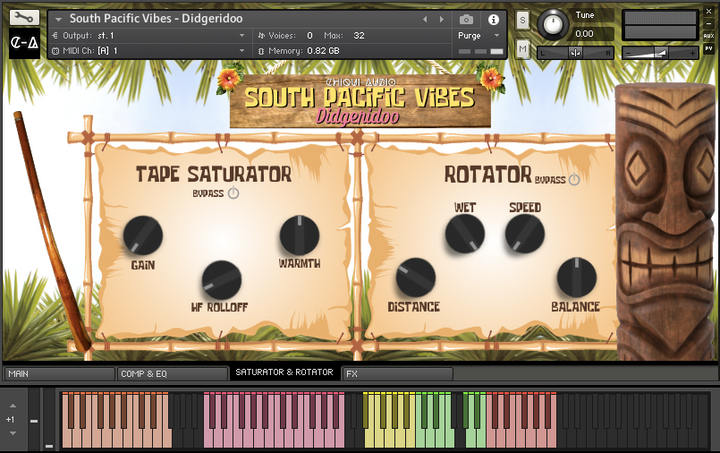Screen dimensions: 720x453
Task: Click the Gain knob
Action: tap(143, 235)
